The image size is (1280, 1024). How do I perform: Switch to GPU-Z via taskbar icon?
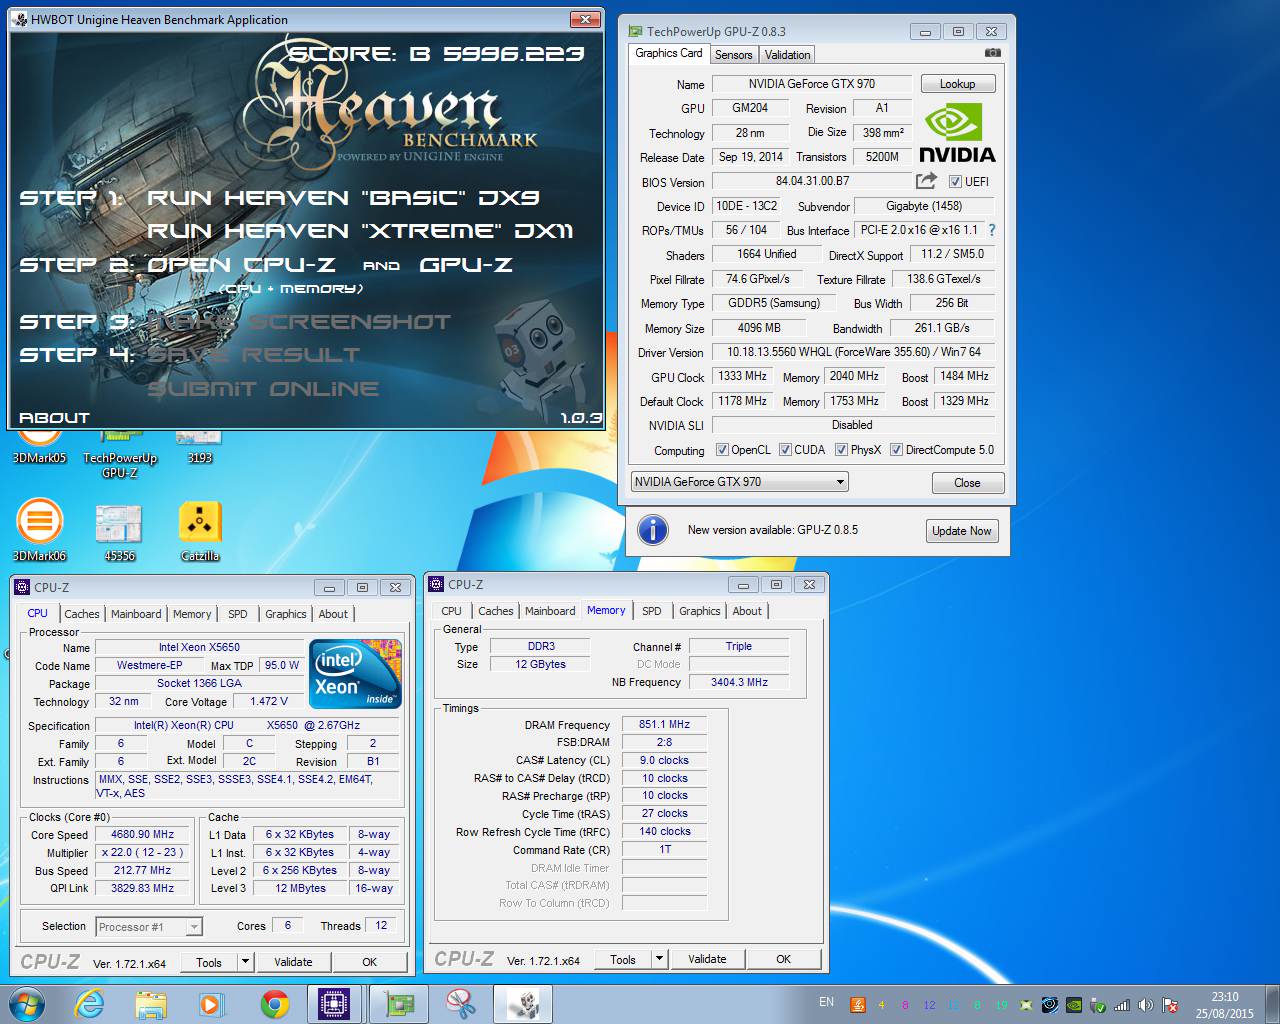399,1004
